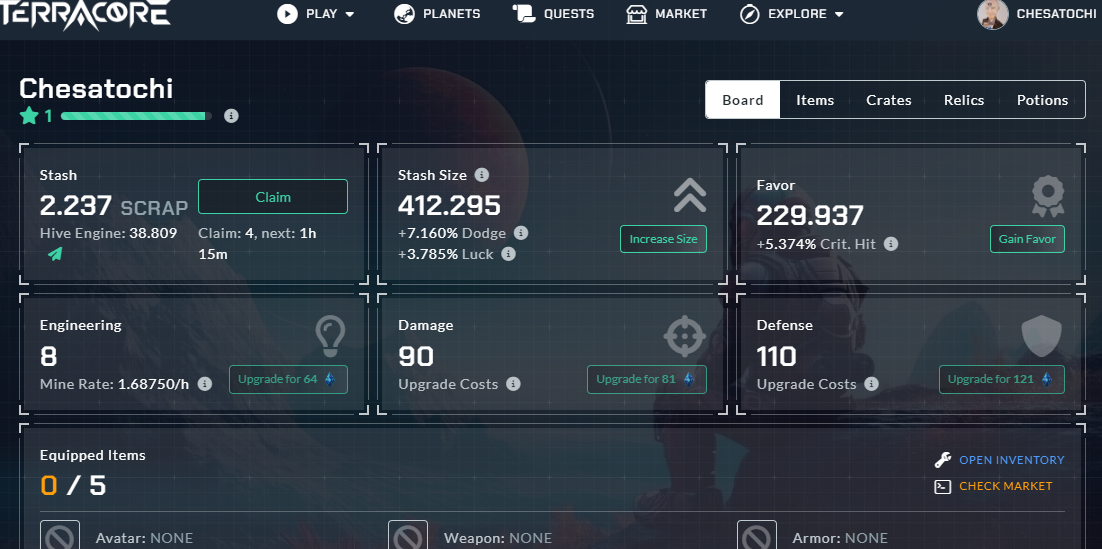Click the Favor ribbon badge icon
This screenshot has width=1102, height=549.
tap(1048, 196)
